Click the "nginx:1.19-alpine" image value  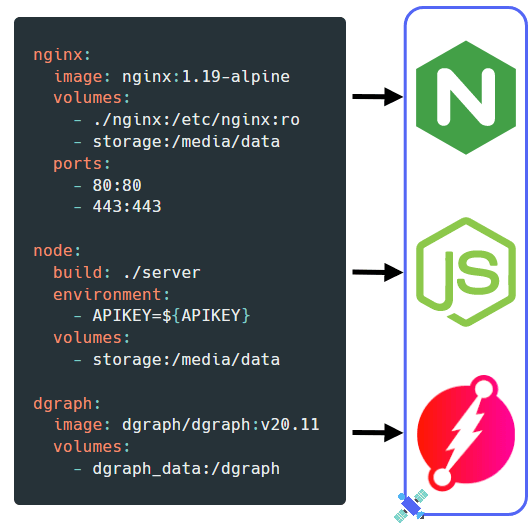click(206, 77)
